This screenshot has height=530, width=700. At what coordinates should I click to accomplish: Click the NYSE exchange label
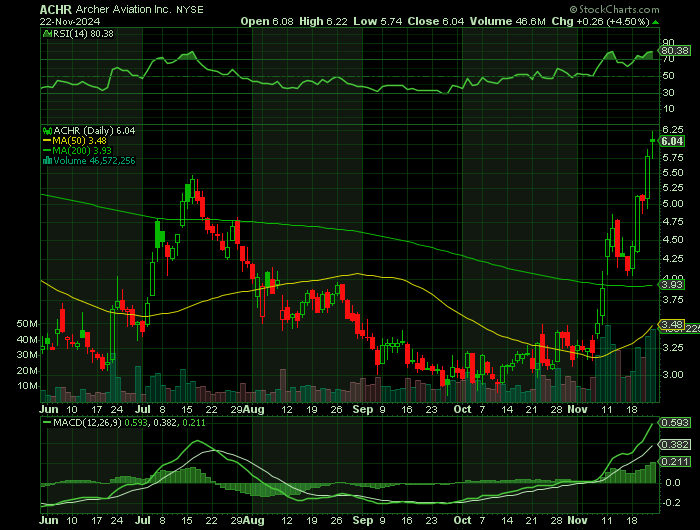point(190,10)
